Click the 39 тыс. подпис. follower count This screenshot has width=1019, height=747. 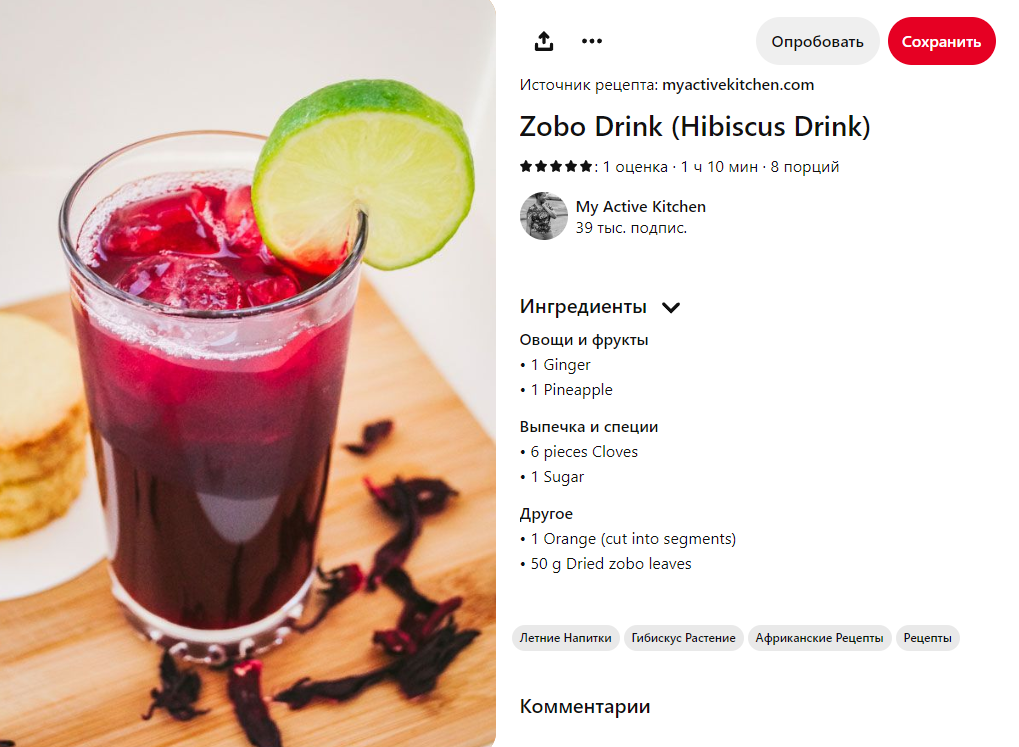[x=631, y=228]
